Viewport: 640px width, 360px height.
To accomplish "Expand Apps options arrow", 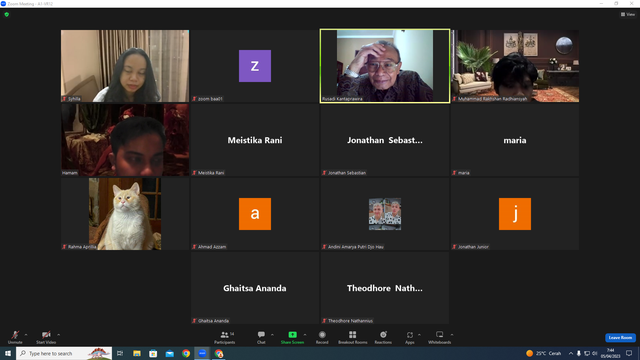I will pos(419,335).
